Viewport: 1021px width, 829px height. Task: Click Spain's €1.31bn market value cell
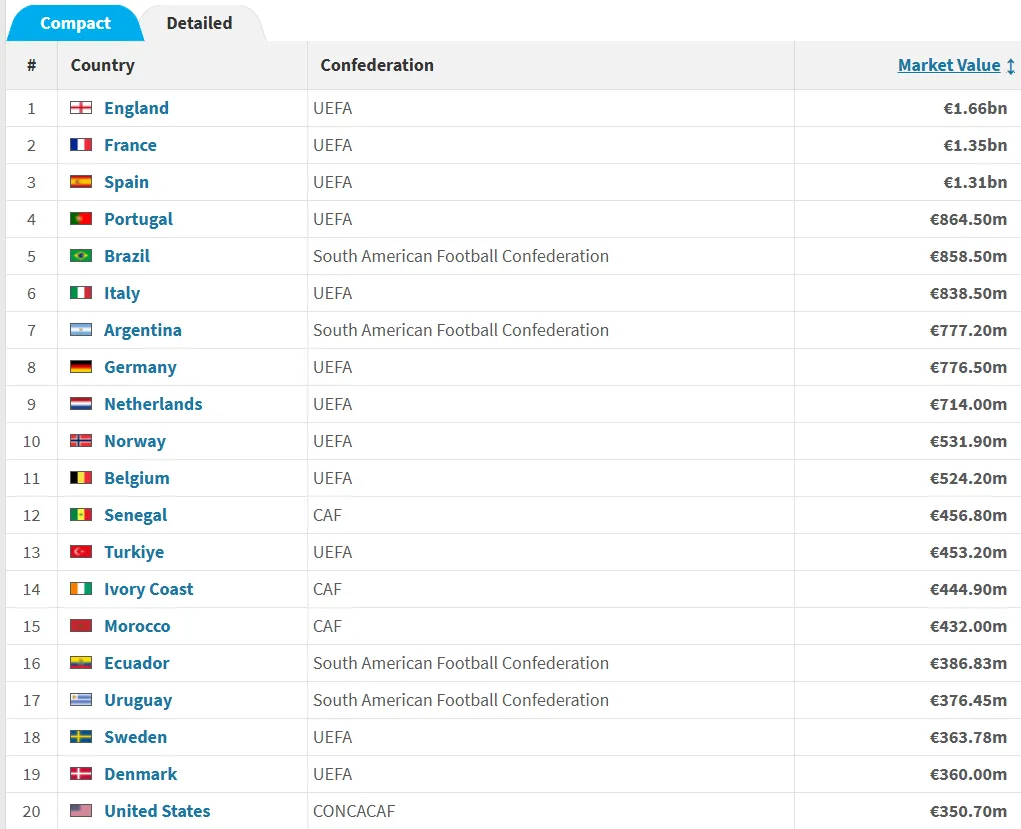pyautogui.click(x=974, y=182)
